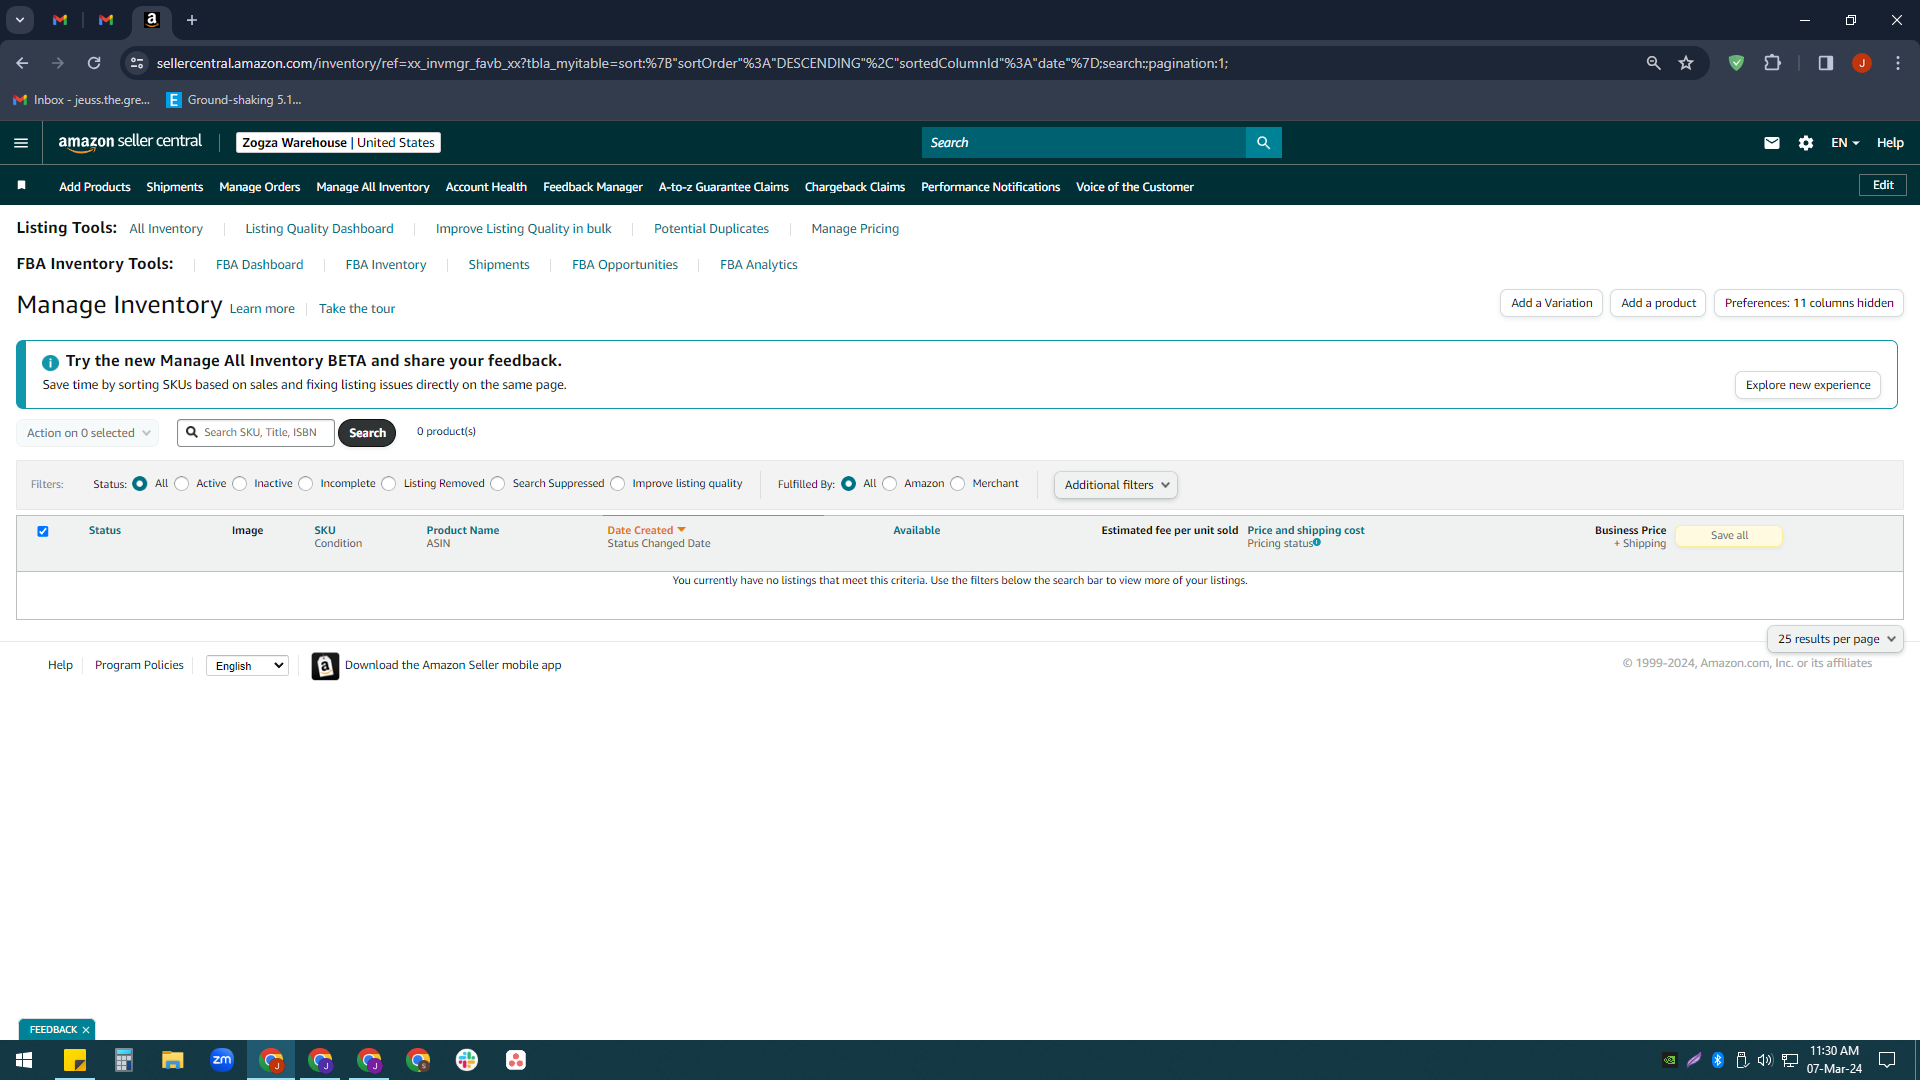Click the Explore new experience button
Image resolution: width=1920 pixels, height=1080 pixels.
(1808, 385)
